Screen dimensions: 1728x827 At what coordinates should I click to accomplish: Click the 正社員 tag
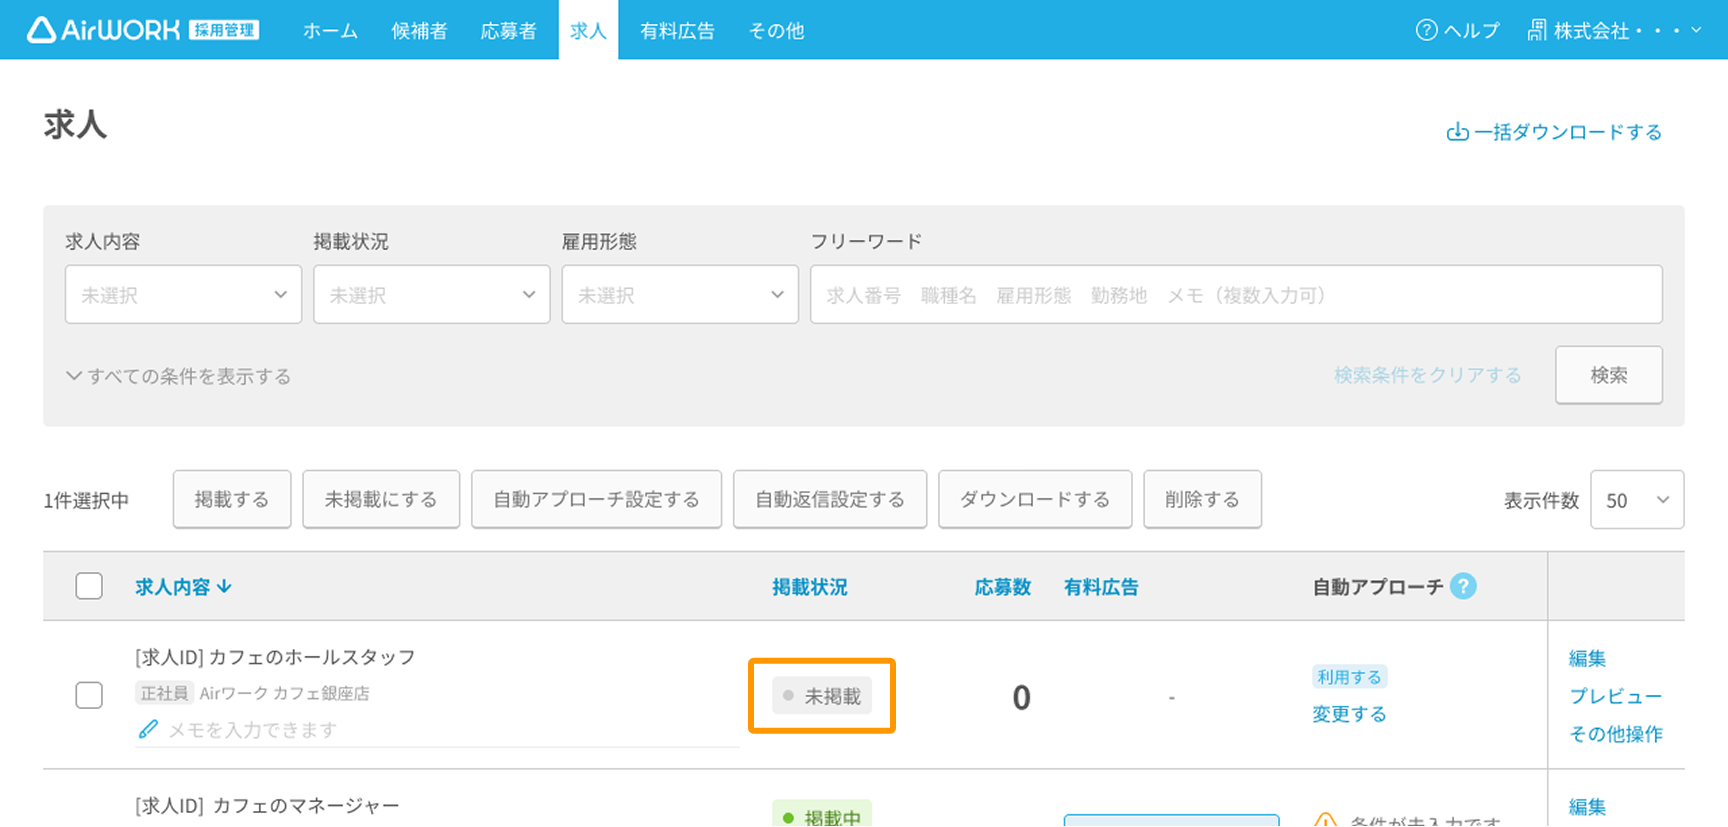tap(164, 693)
